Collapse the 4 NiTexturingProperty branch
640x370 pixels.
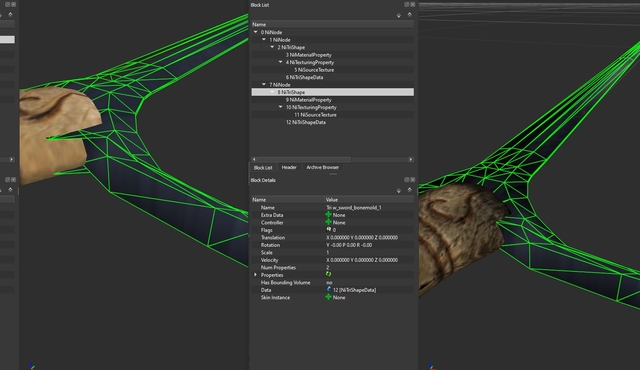tap(280, 62)
